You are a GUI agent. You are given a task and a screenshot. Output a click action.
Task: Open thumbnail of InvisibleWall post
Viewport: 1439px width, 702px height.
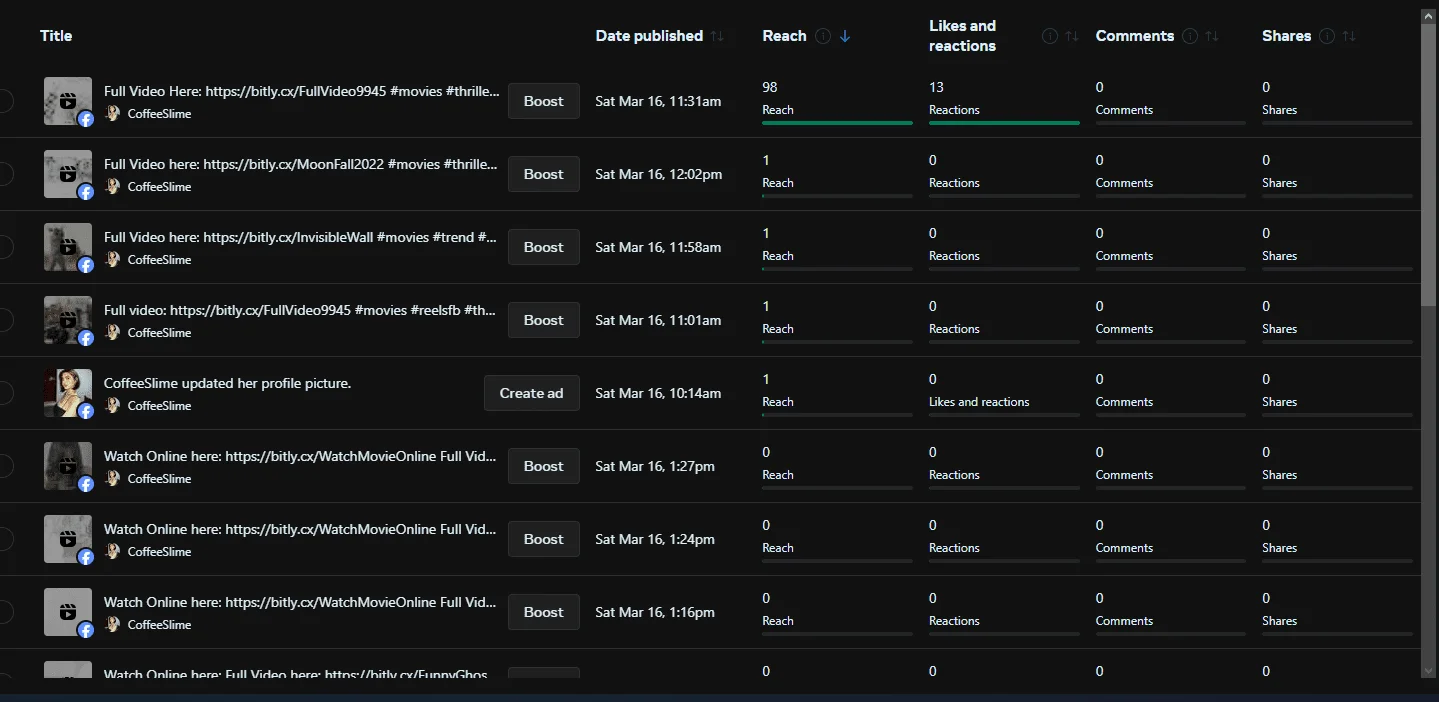click(68, 247)
